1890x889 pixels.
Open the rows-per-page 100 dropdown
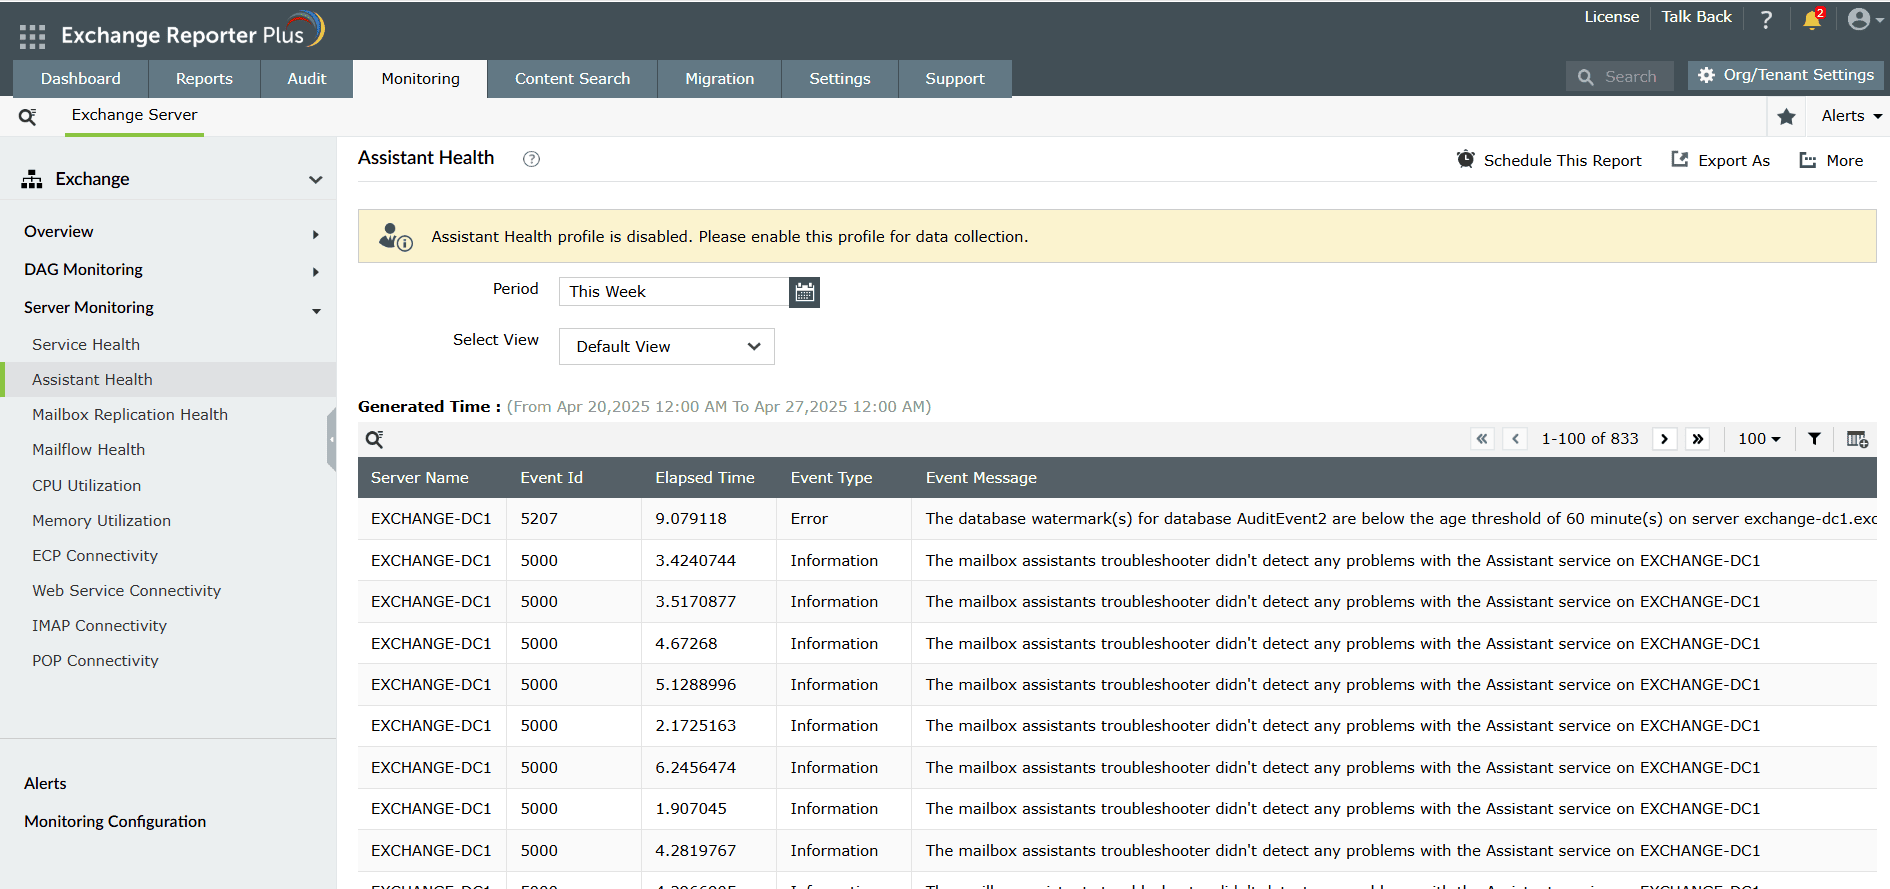1759,439
